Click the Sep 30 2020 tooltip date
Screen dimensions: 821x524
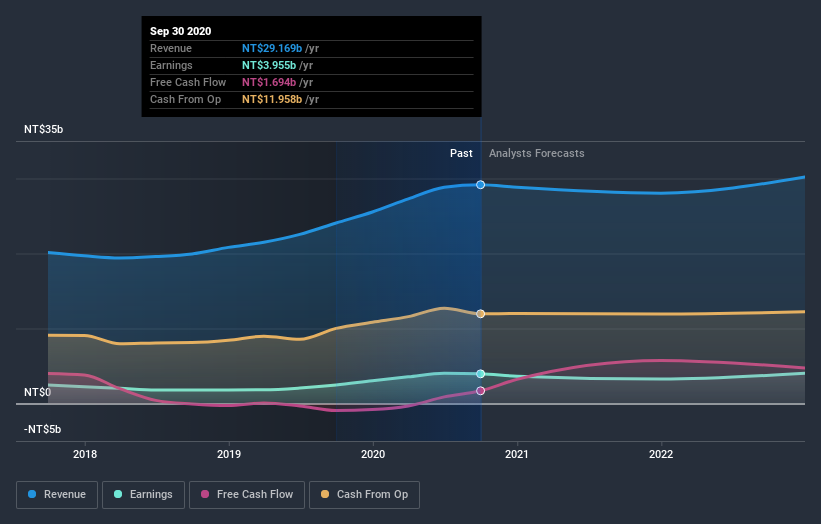point(181,31)
